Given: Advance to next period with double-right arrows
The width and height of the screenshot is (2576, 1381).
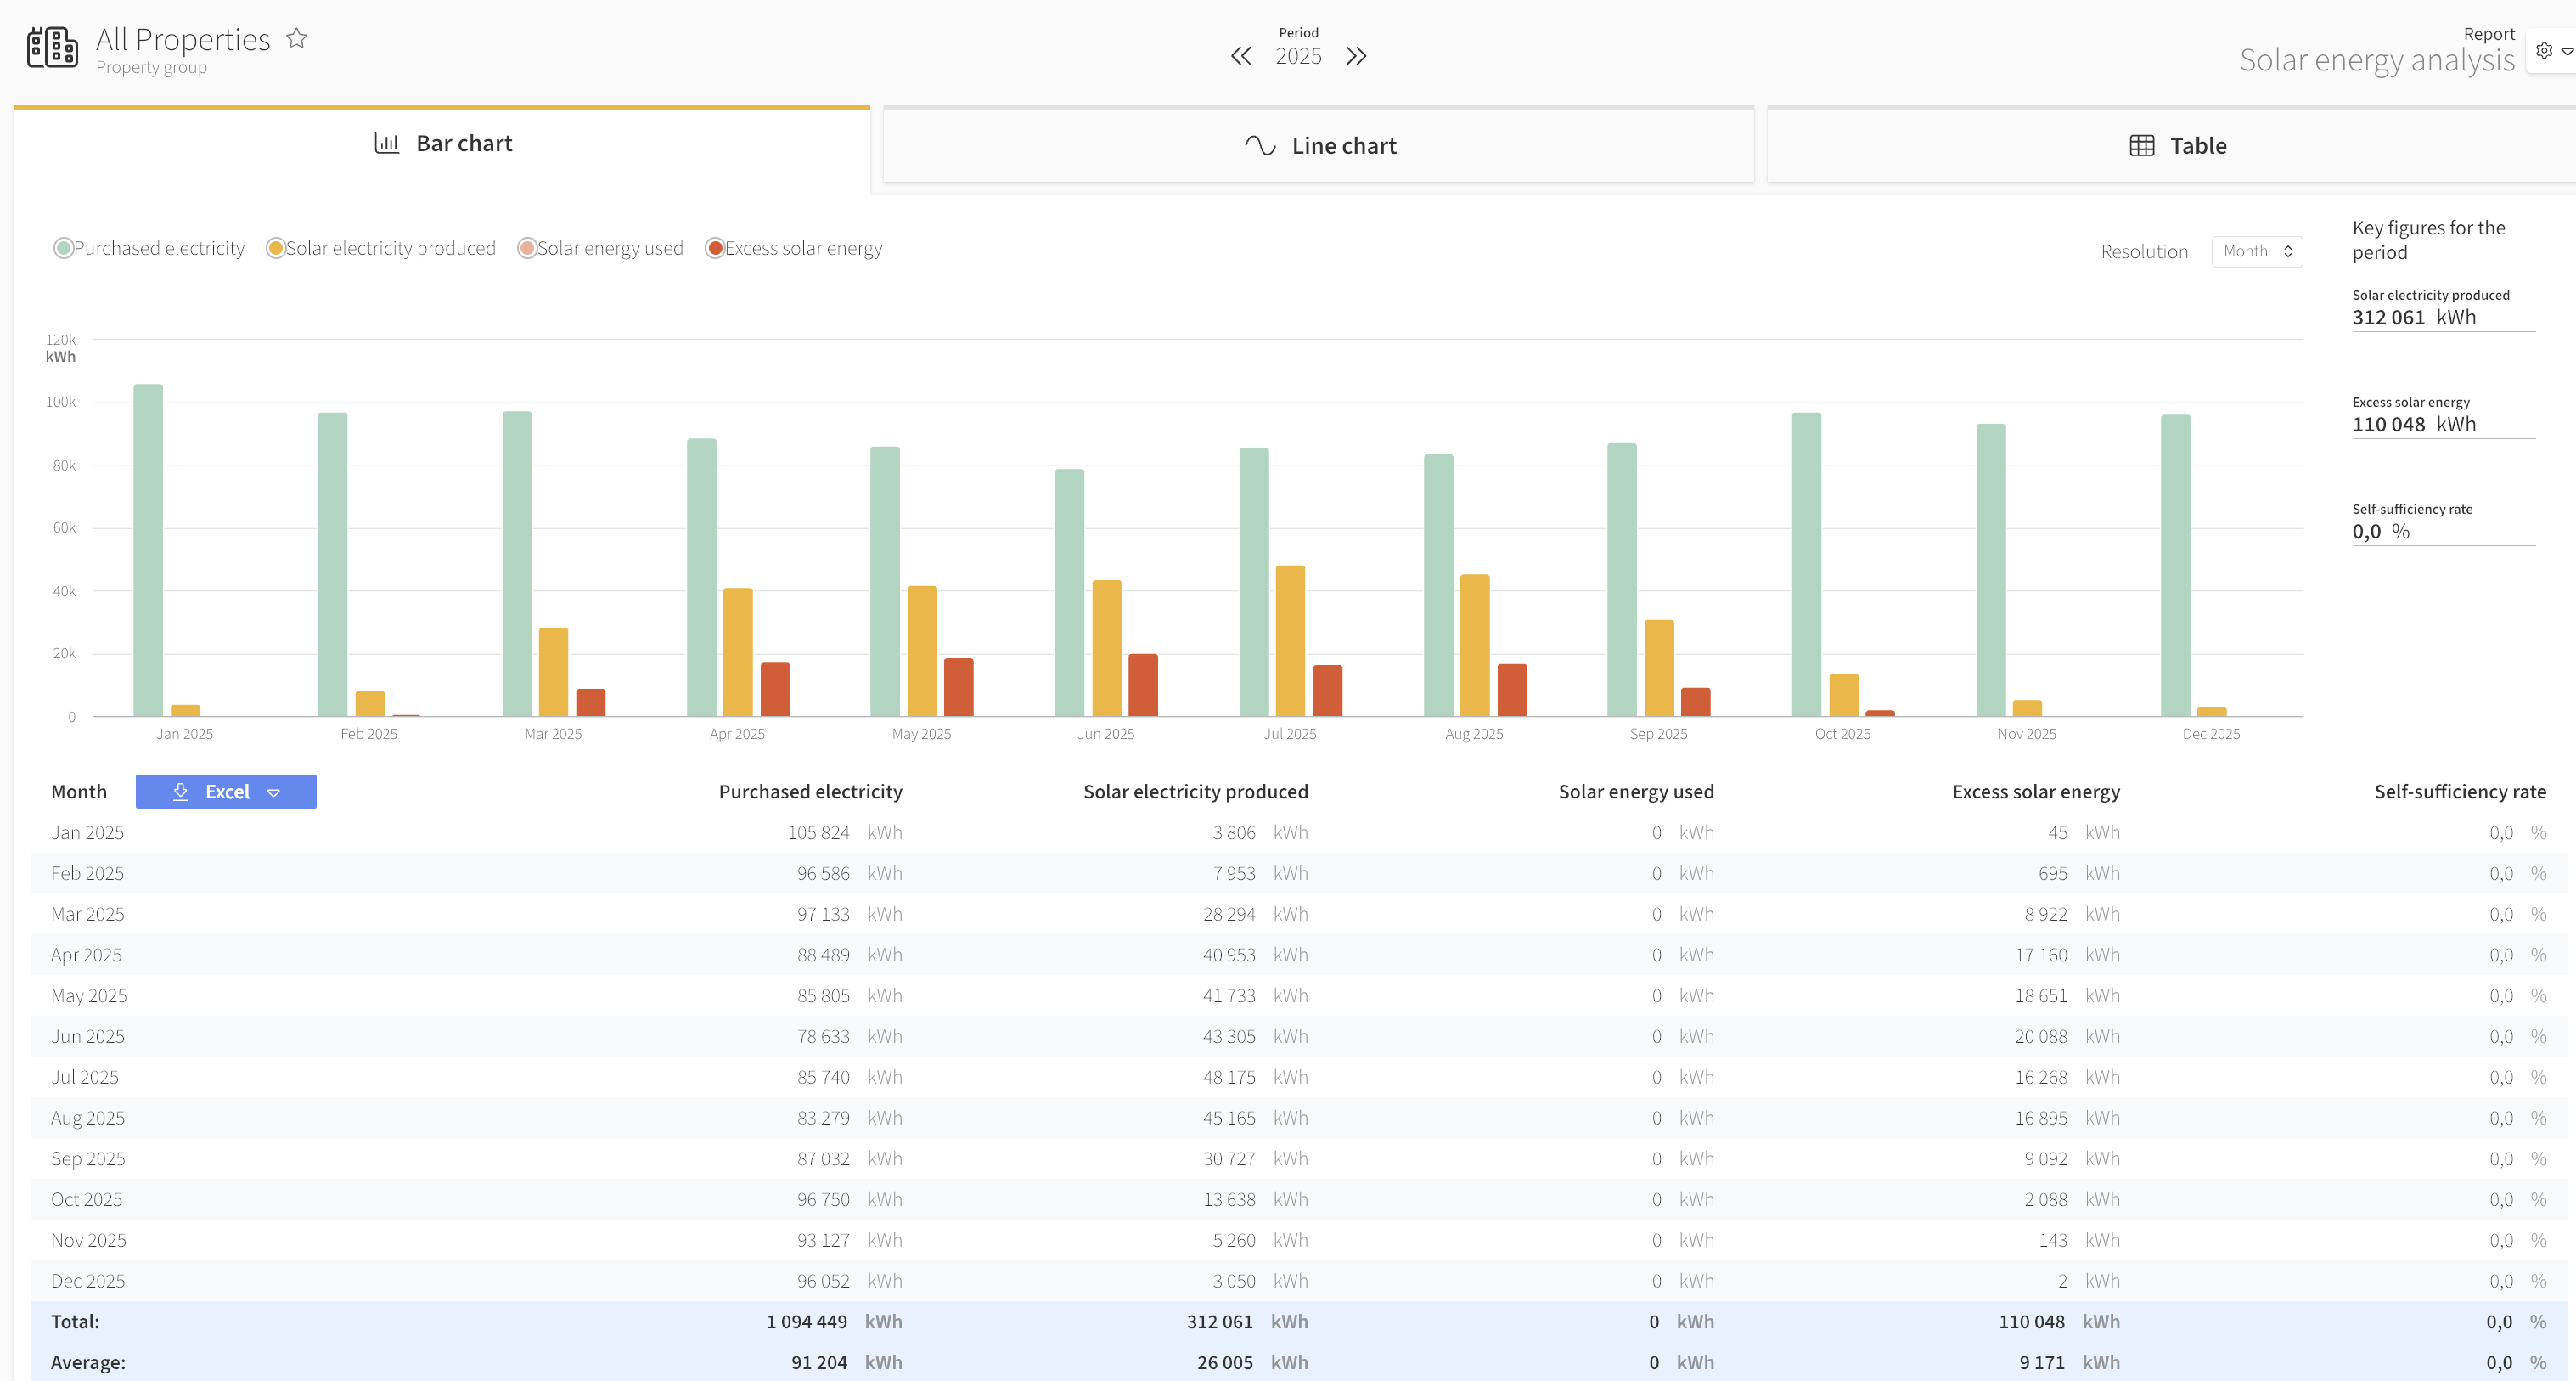Looking at the screenshot, I should pyautogui.click(x=1356, y=56).
